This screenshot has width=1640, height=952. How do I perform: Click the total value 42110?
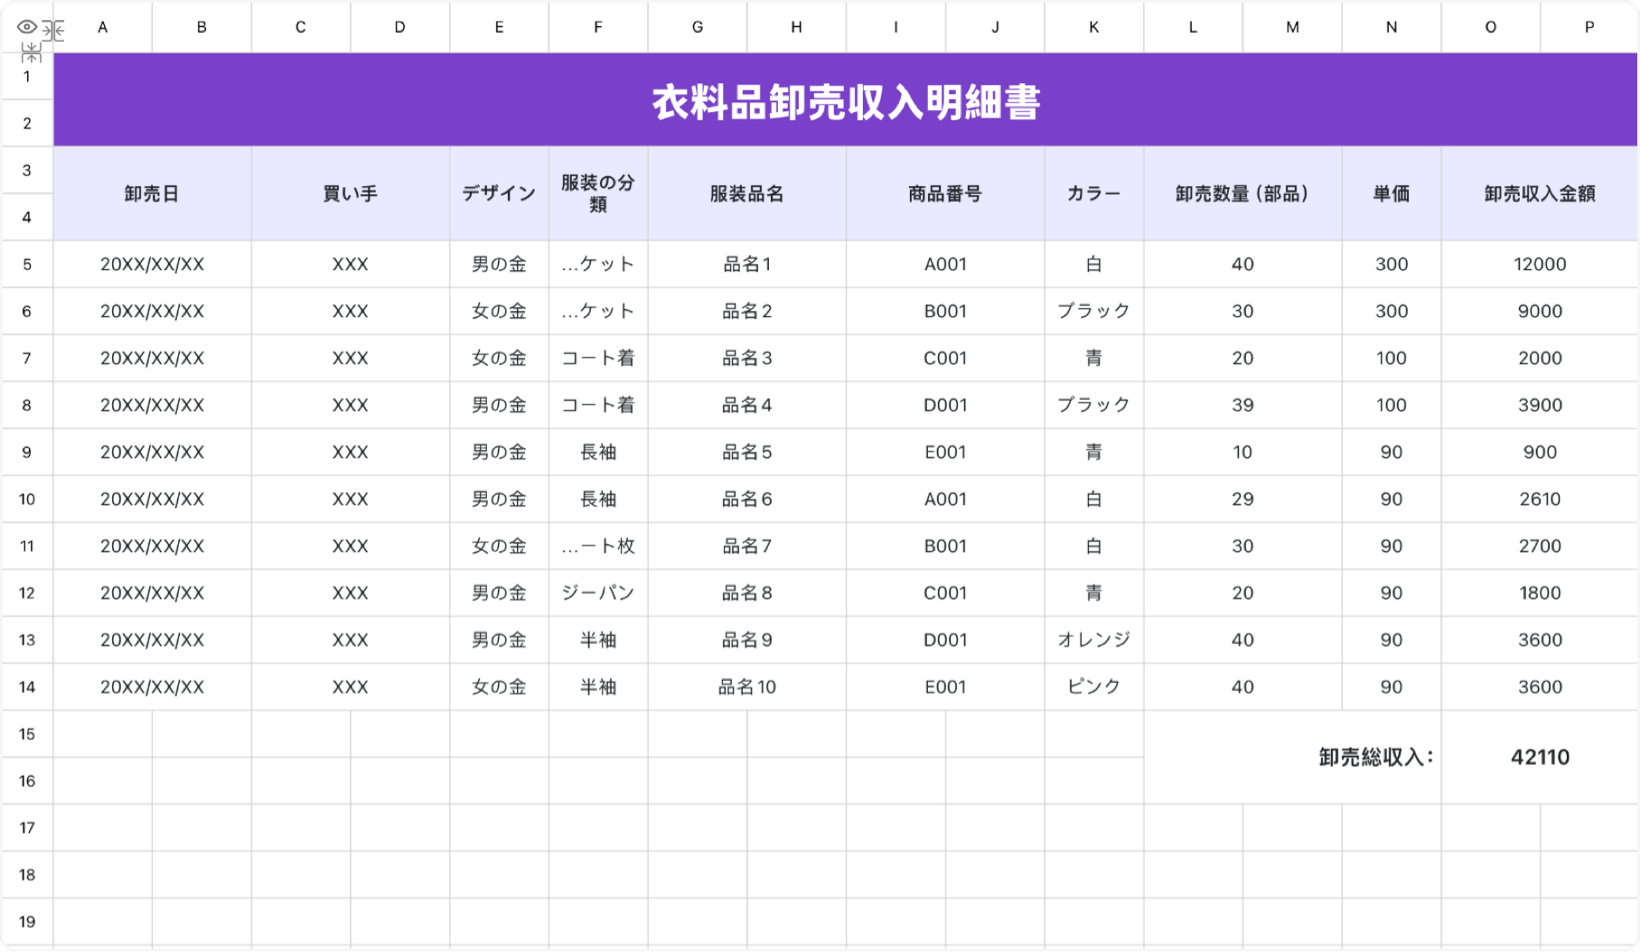point(1540,757)
